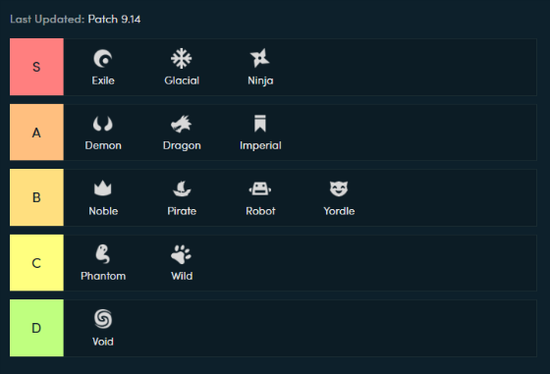Click the green D tier block

[x=37, y=328]
